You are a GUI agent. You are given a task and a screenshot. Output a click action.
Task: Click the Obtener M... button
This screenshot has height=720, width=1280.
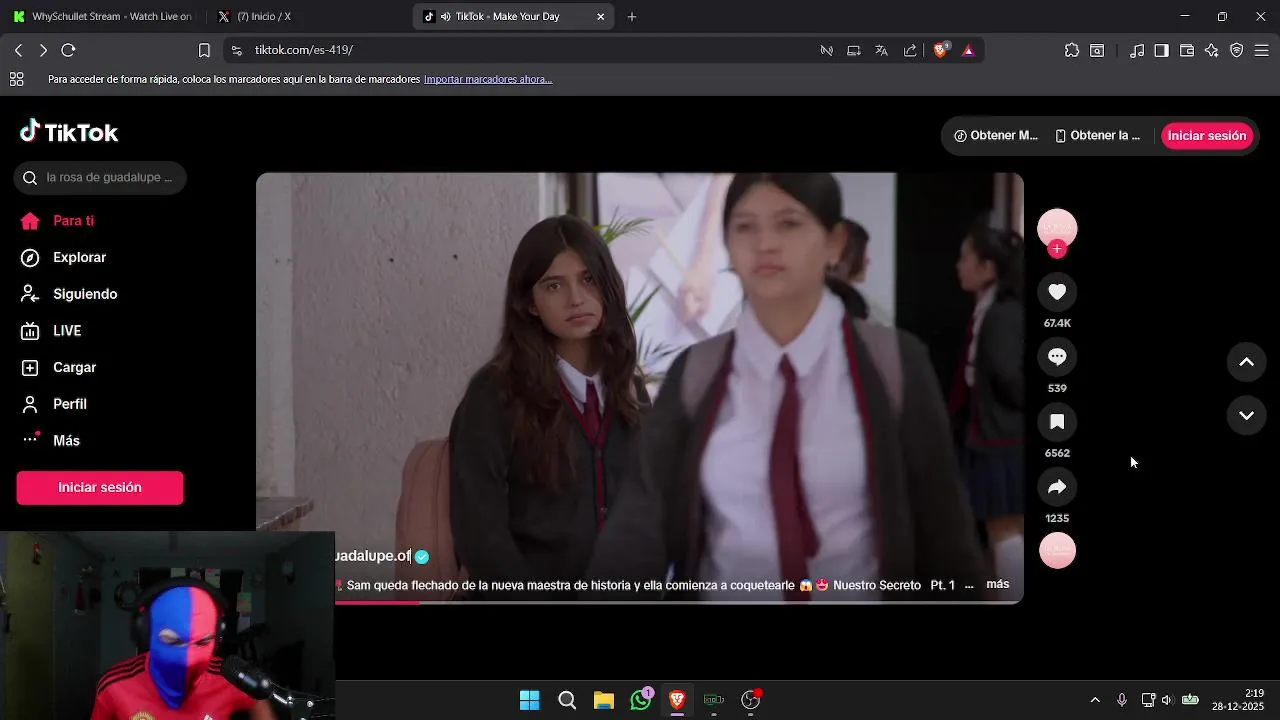pos(996,136)
